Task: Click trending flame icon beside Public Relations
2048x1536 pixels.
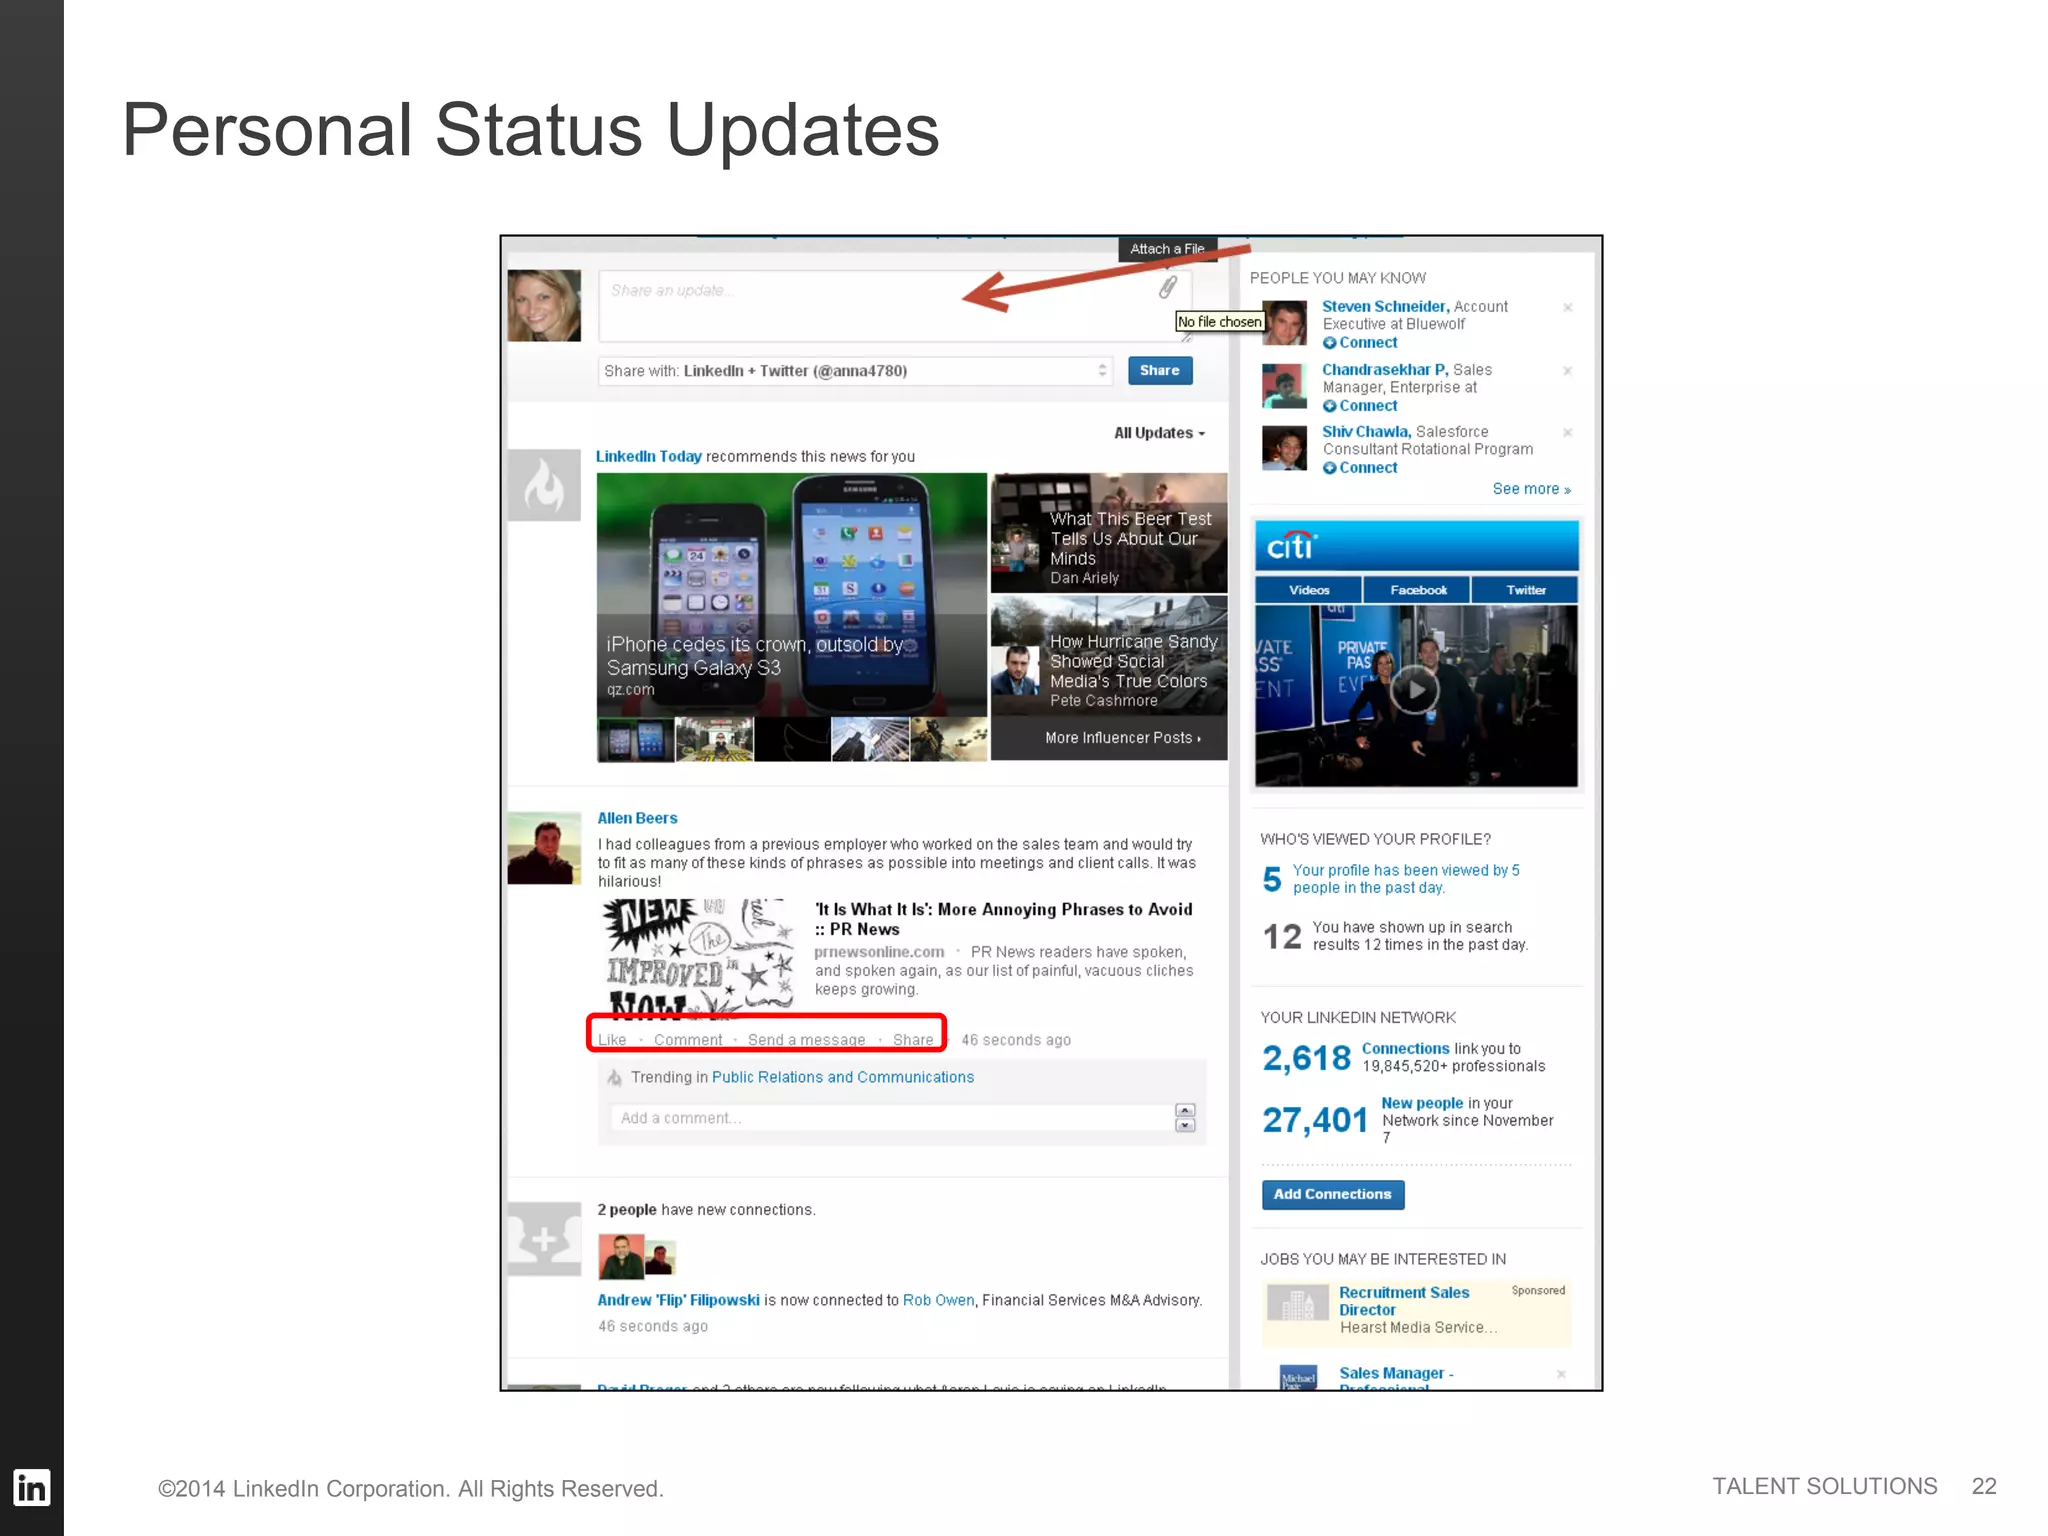Action: pyautogui.click(x=614, y=1077)
